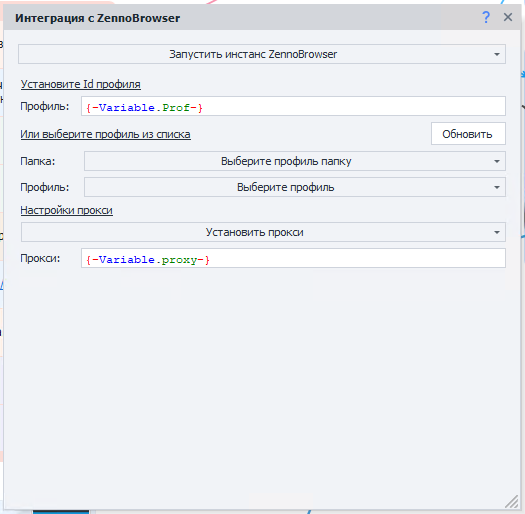
Task: Click the Профиль: label beside the Variable.Prof field
Action: tap(45, 106)
